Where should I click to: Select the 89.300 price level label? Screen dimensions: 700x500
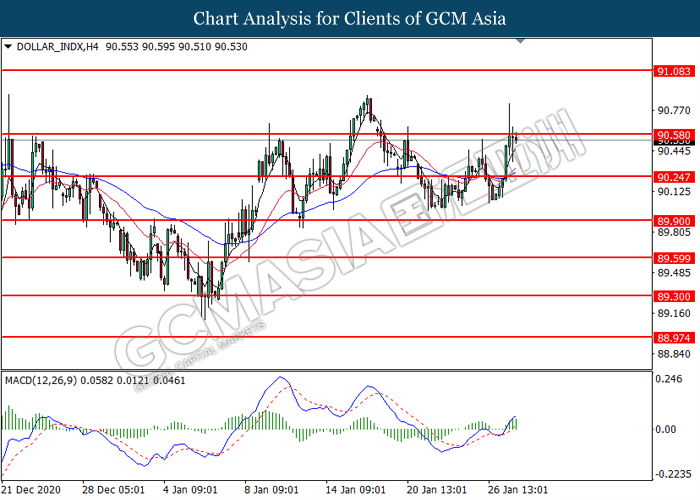click(674, 297)
